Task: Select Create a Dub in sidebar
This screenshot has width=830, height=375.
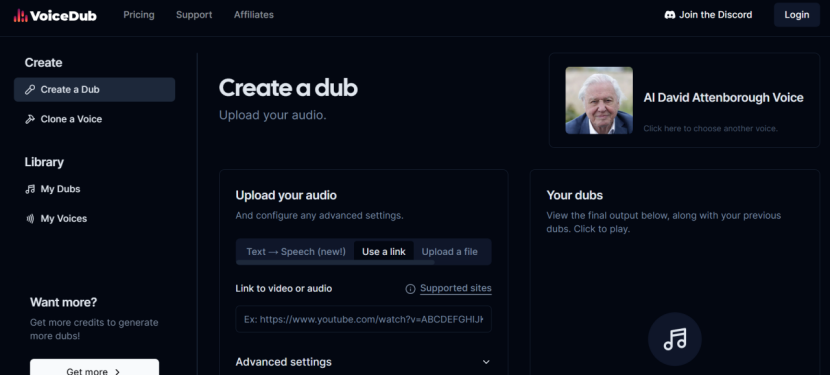Action: coord(94,90)
